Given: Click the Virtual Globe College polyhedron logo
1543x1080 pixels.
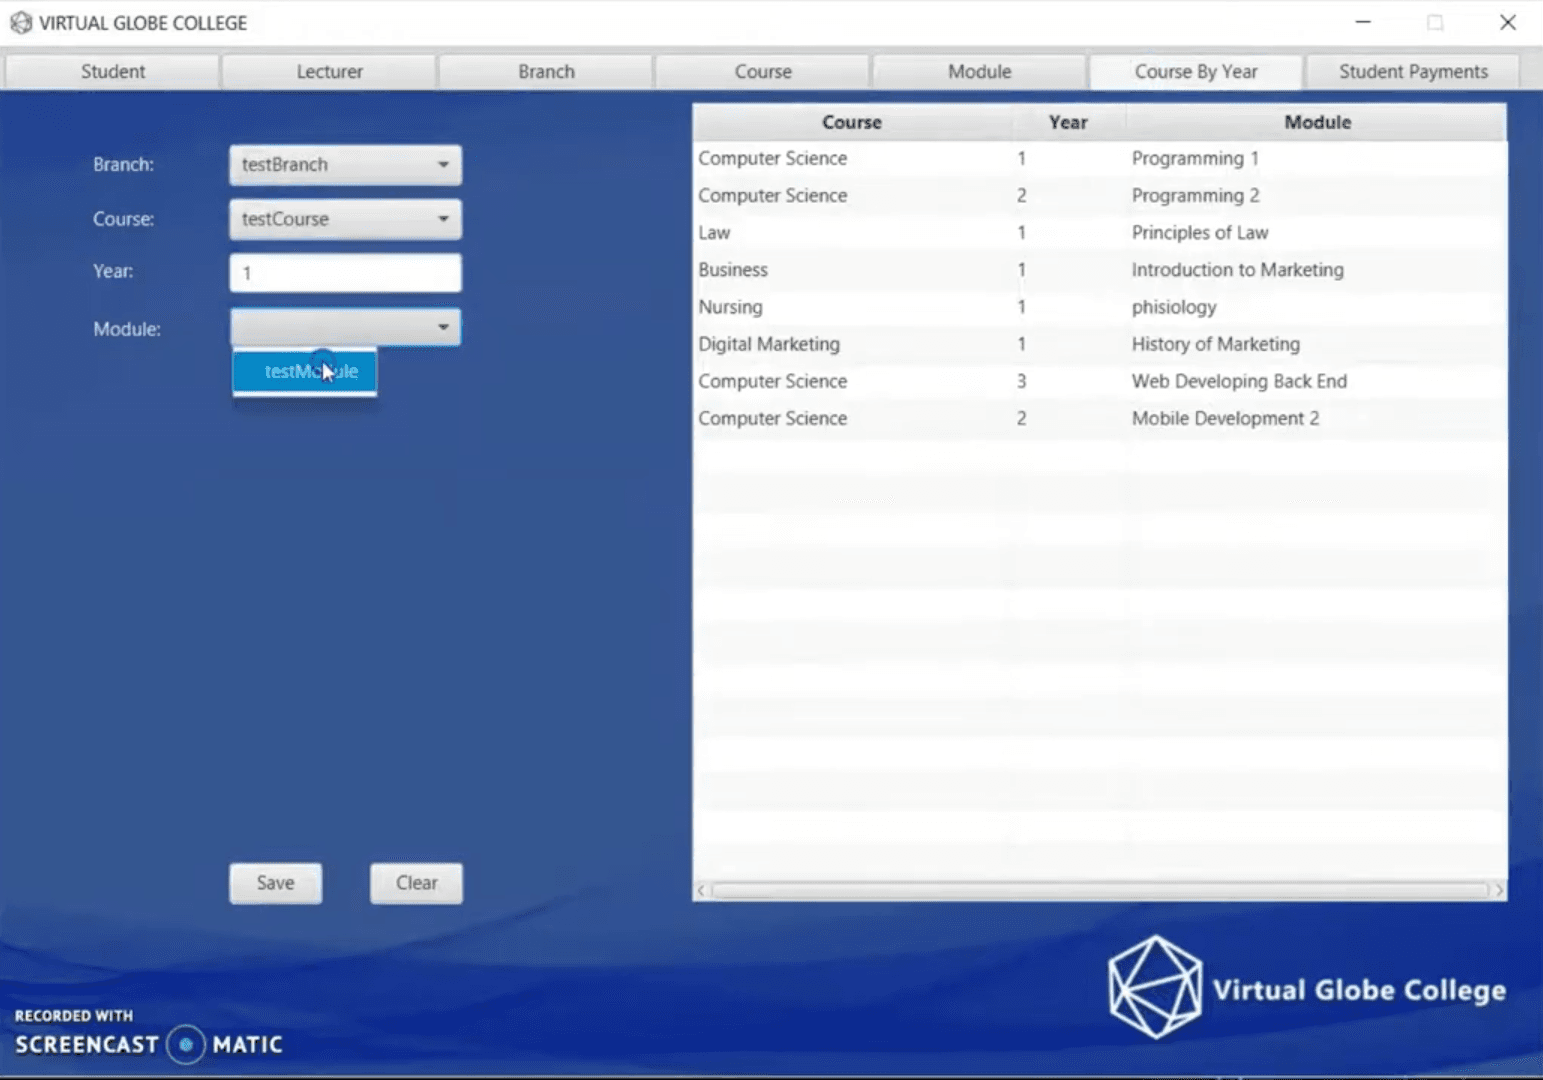Looking at the screenshot, I should (1155, 987).
